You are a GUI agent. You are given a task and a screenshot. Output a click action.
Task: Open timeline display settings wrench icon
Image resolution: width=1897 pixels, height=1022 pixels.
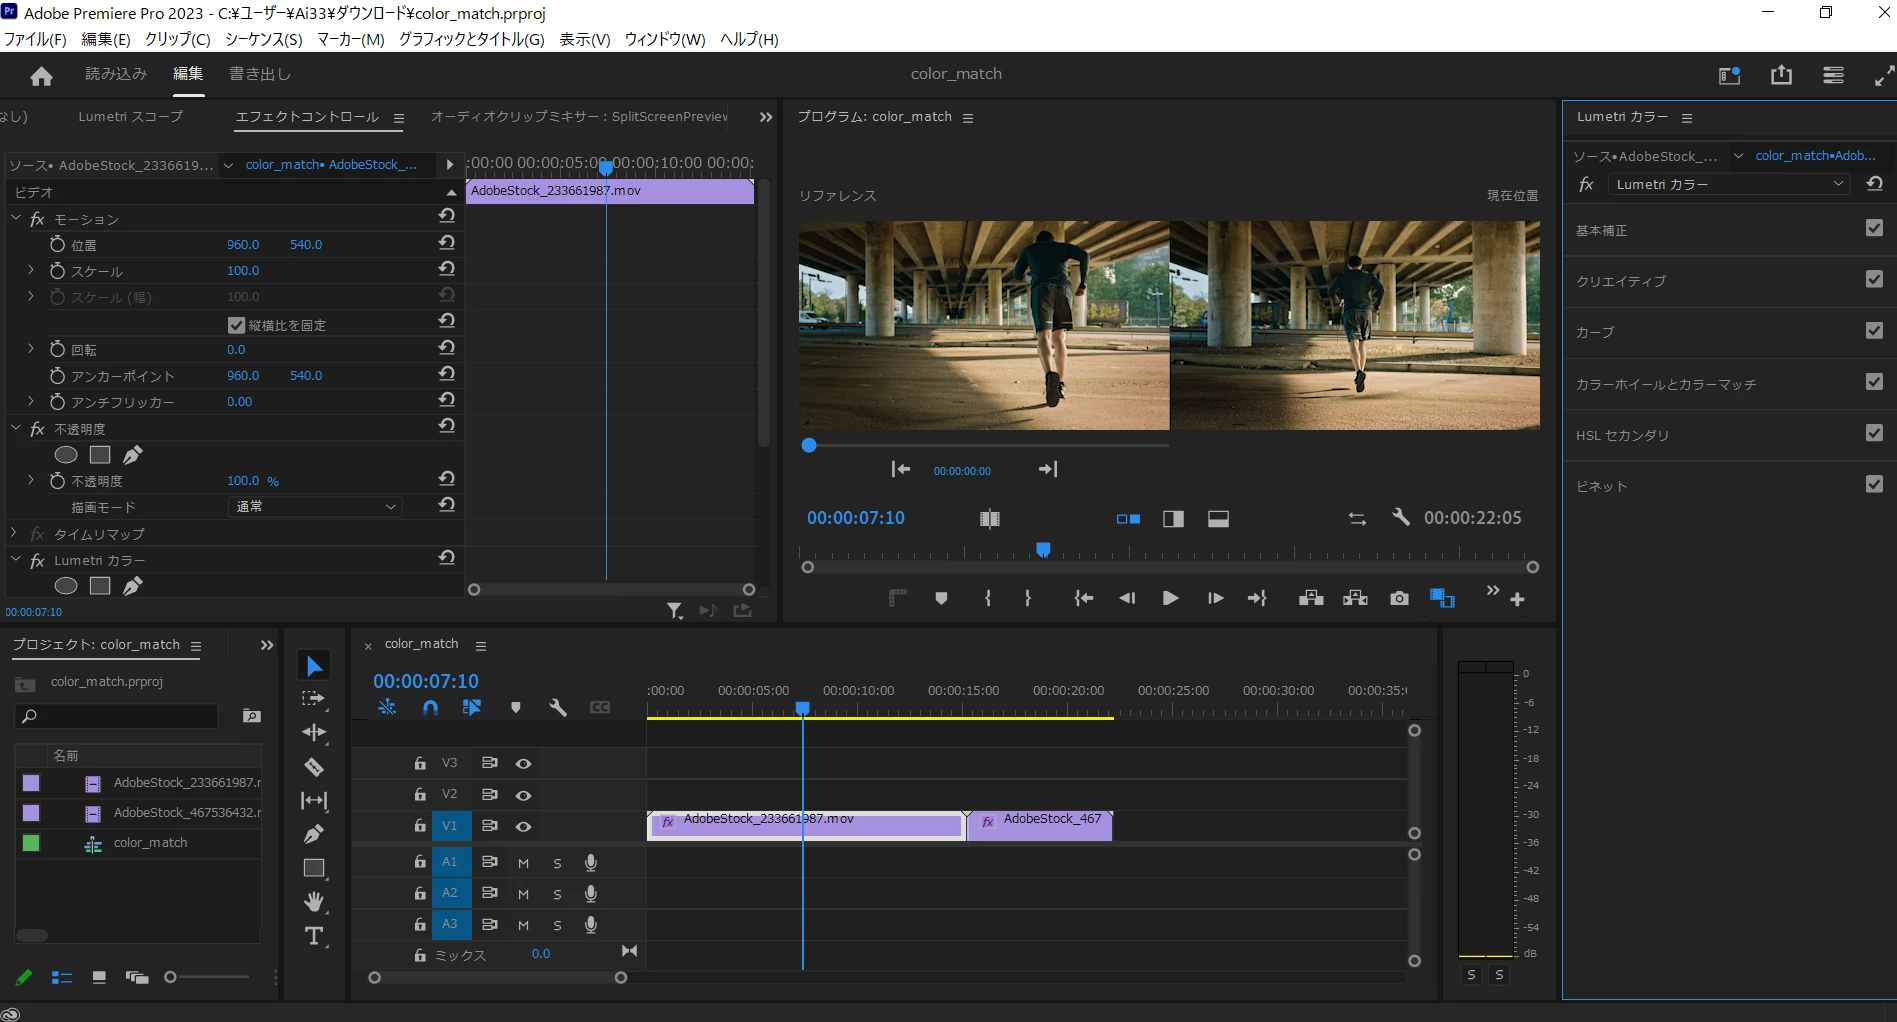(558, 708)
